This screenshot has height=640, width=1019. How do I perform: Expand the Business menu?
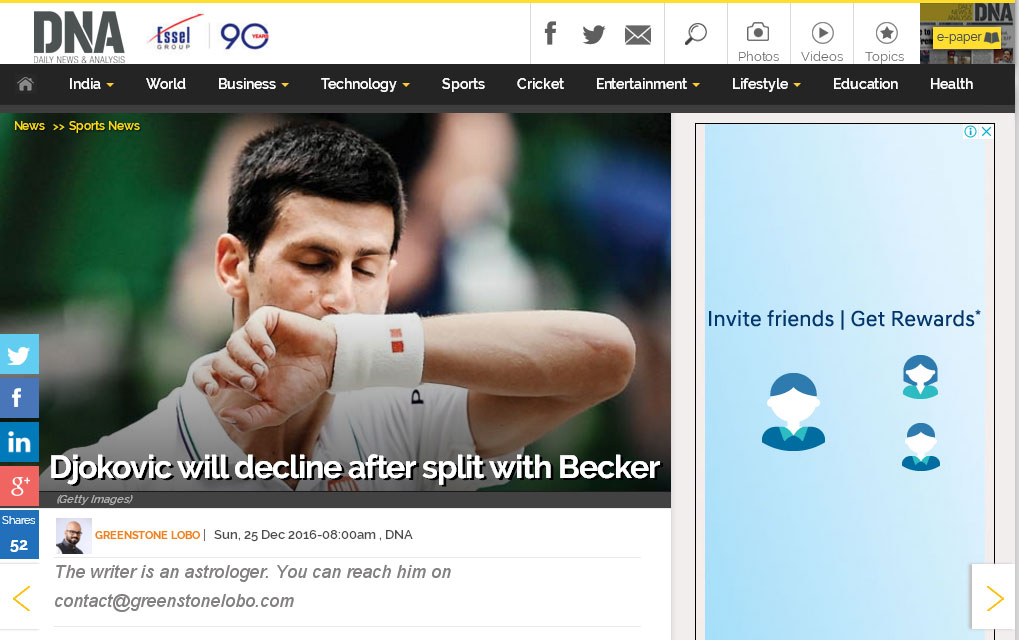[x=253, y=84]
